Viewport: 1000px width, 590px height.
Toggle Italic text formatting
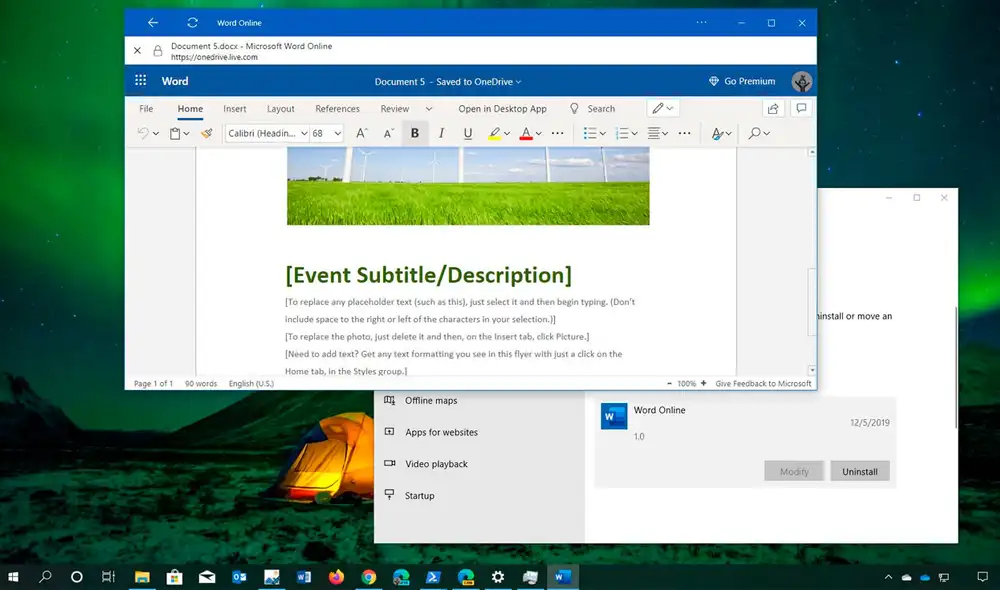click(441, 133)
